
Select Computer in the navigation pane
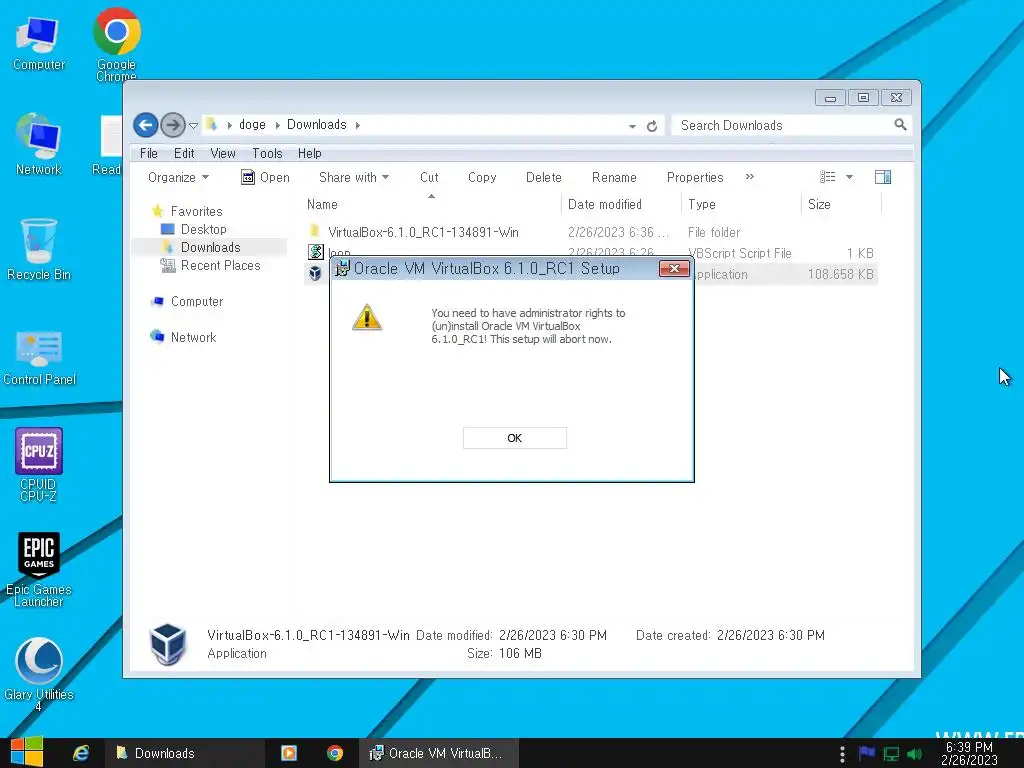pyautogui.click(x=197, y=301)
